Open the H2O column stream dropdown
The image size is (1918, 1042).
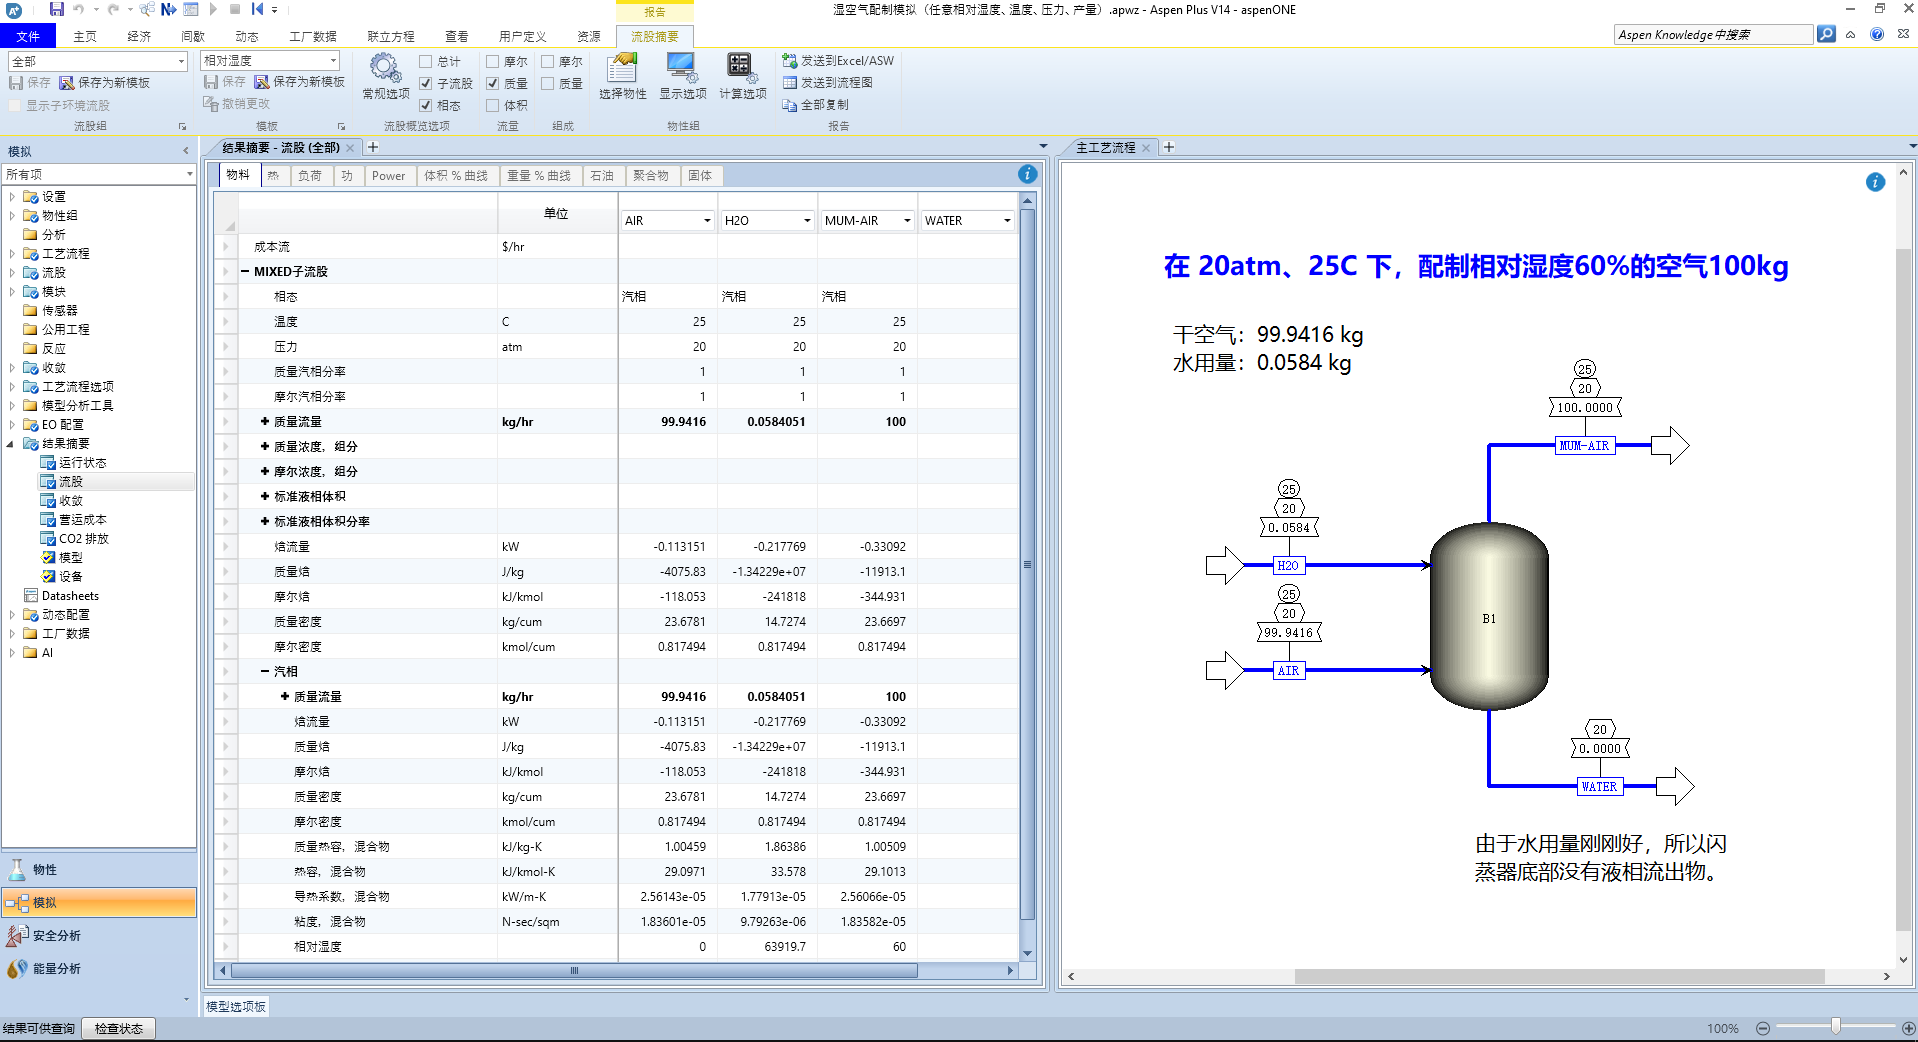pyautogui.click(x=807, y=220)
